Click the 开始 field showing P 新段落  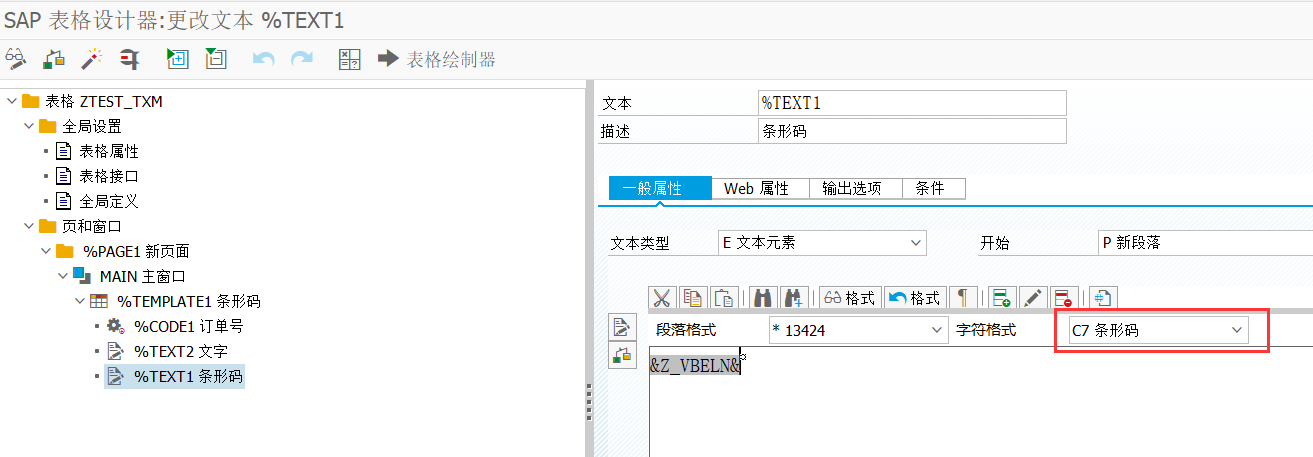click(1205, 243)
